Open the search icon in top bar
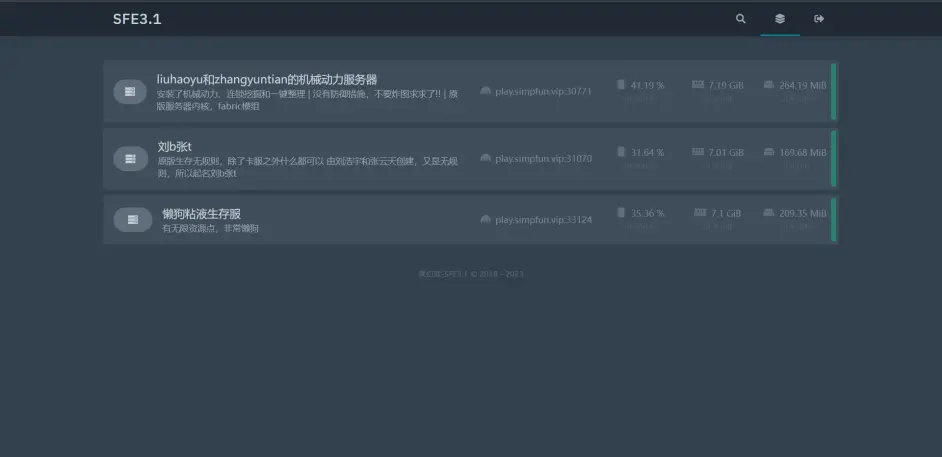The width and height of the screenshot is (942, 457). tap(740, 18)
